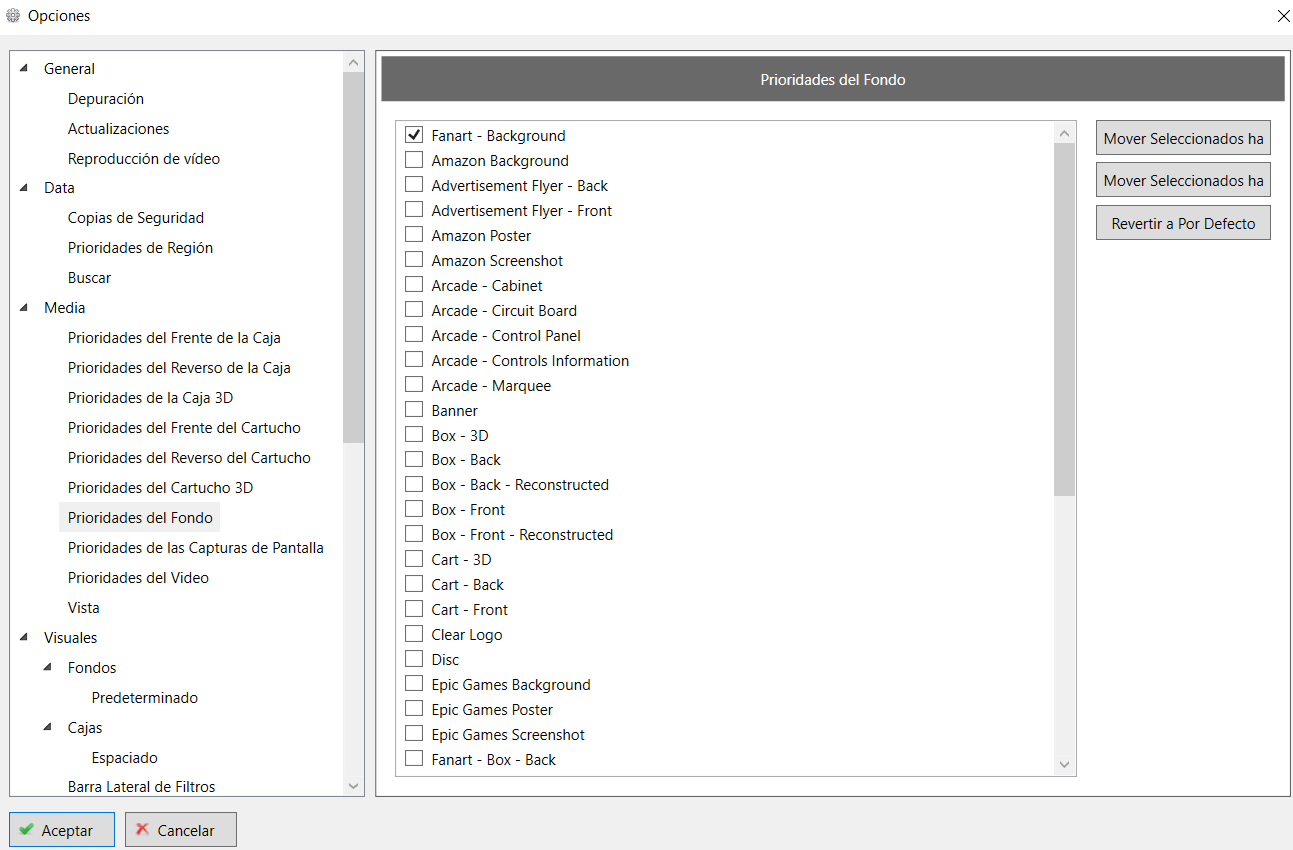Collapse the Cajas tree node
This screenshot has width=1293, height=850.
tap(48, 727)
